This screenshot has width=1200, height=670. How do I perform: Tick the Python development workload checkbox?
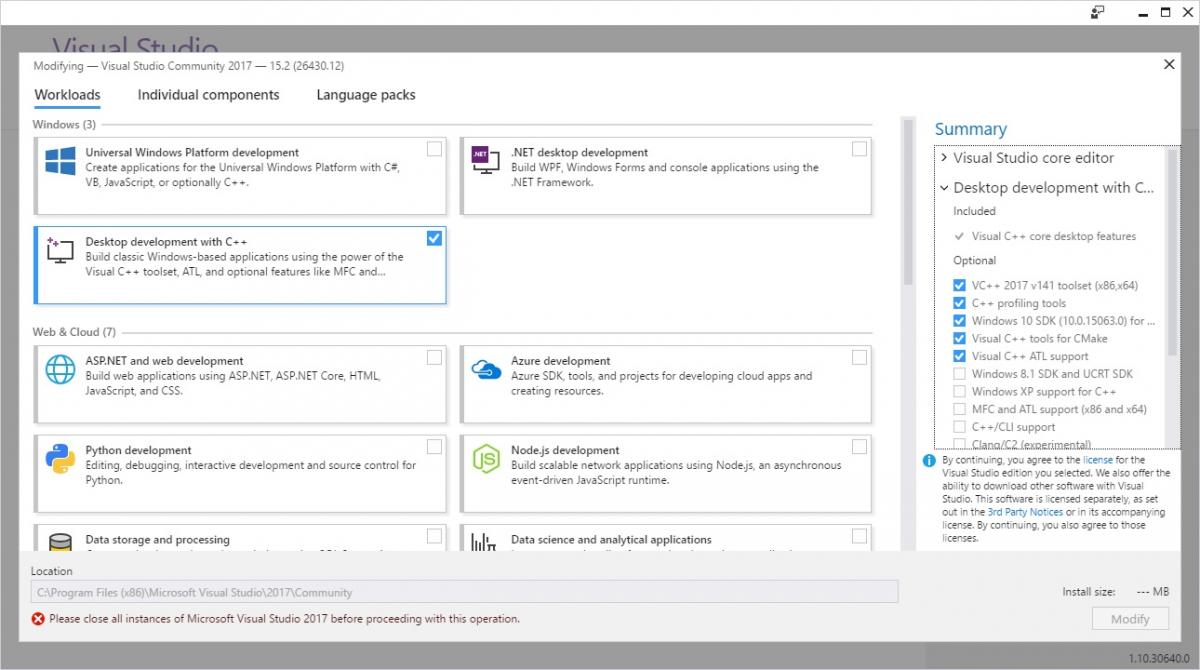[x=434, y=446]
